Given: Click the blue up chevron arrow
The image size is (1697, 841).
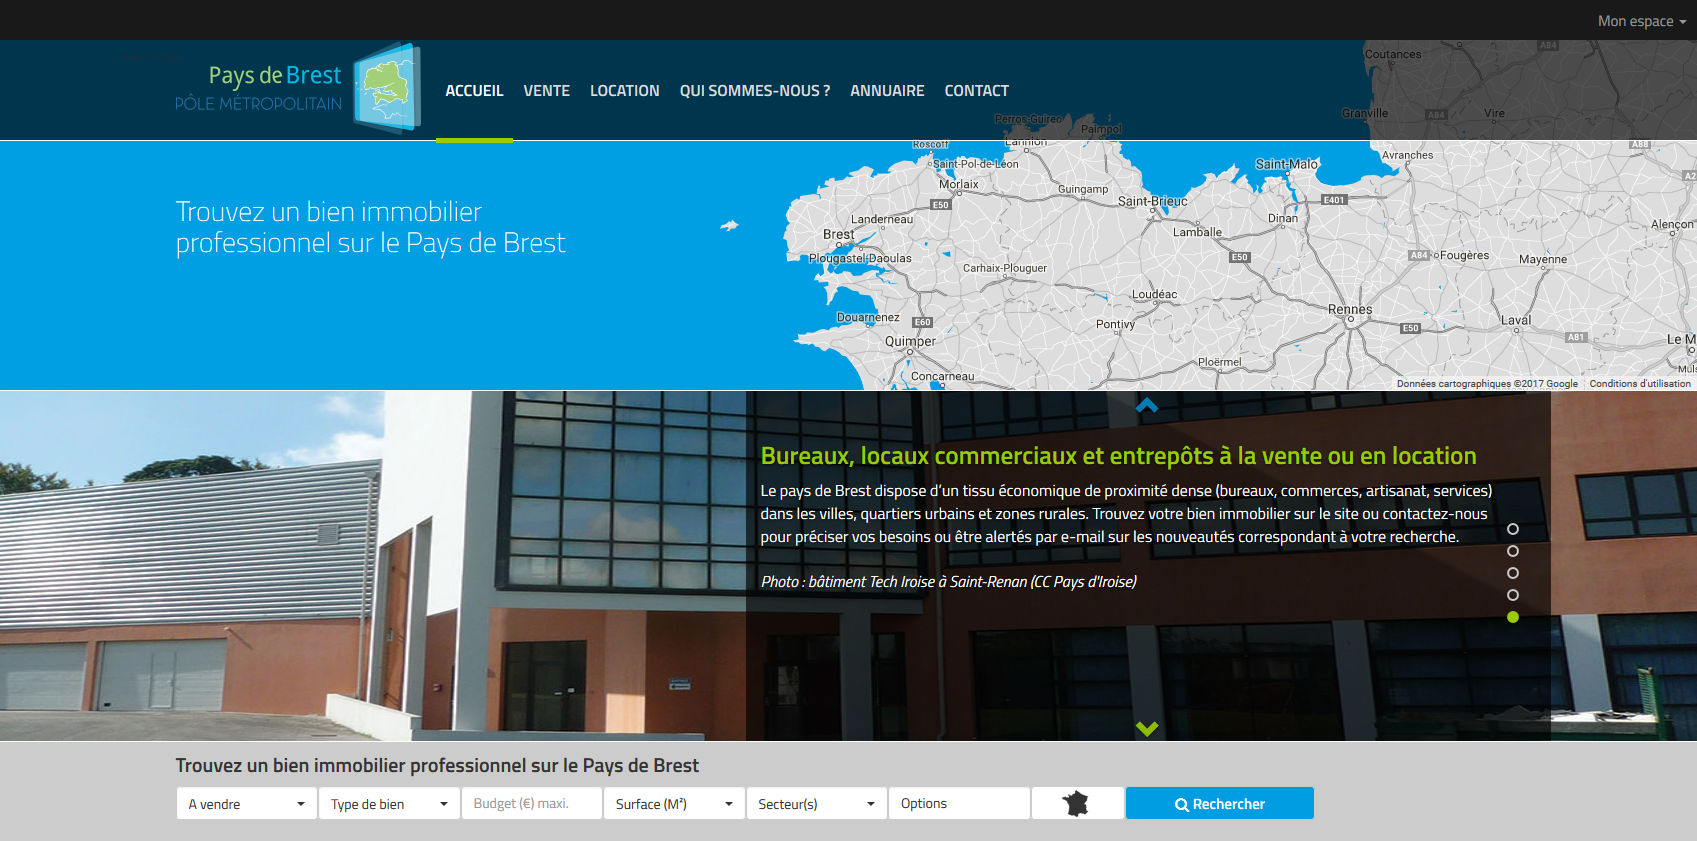Looking at the screenshot, I should [x=1147, y=405].
